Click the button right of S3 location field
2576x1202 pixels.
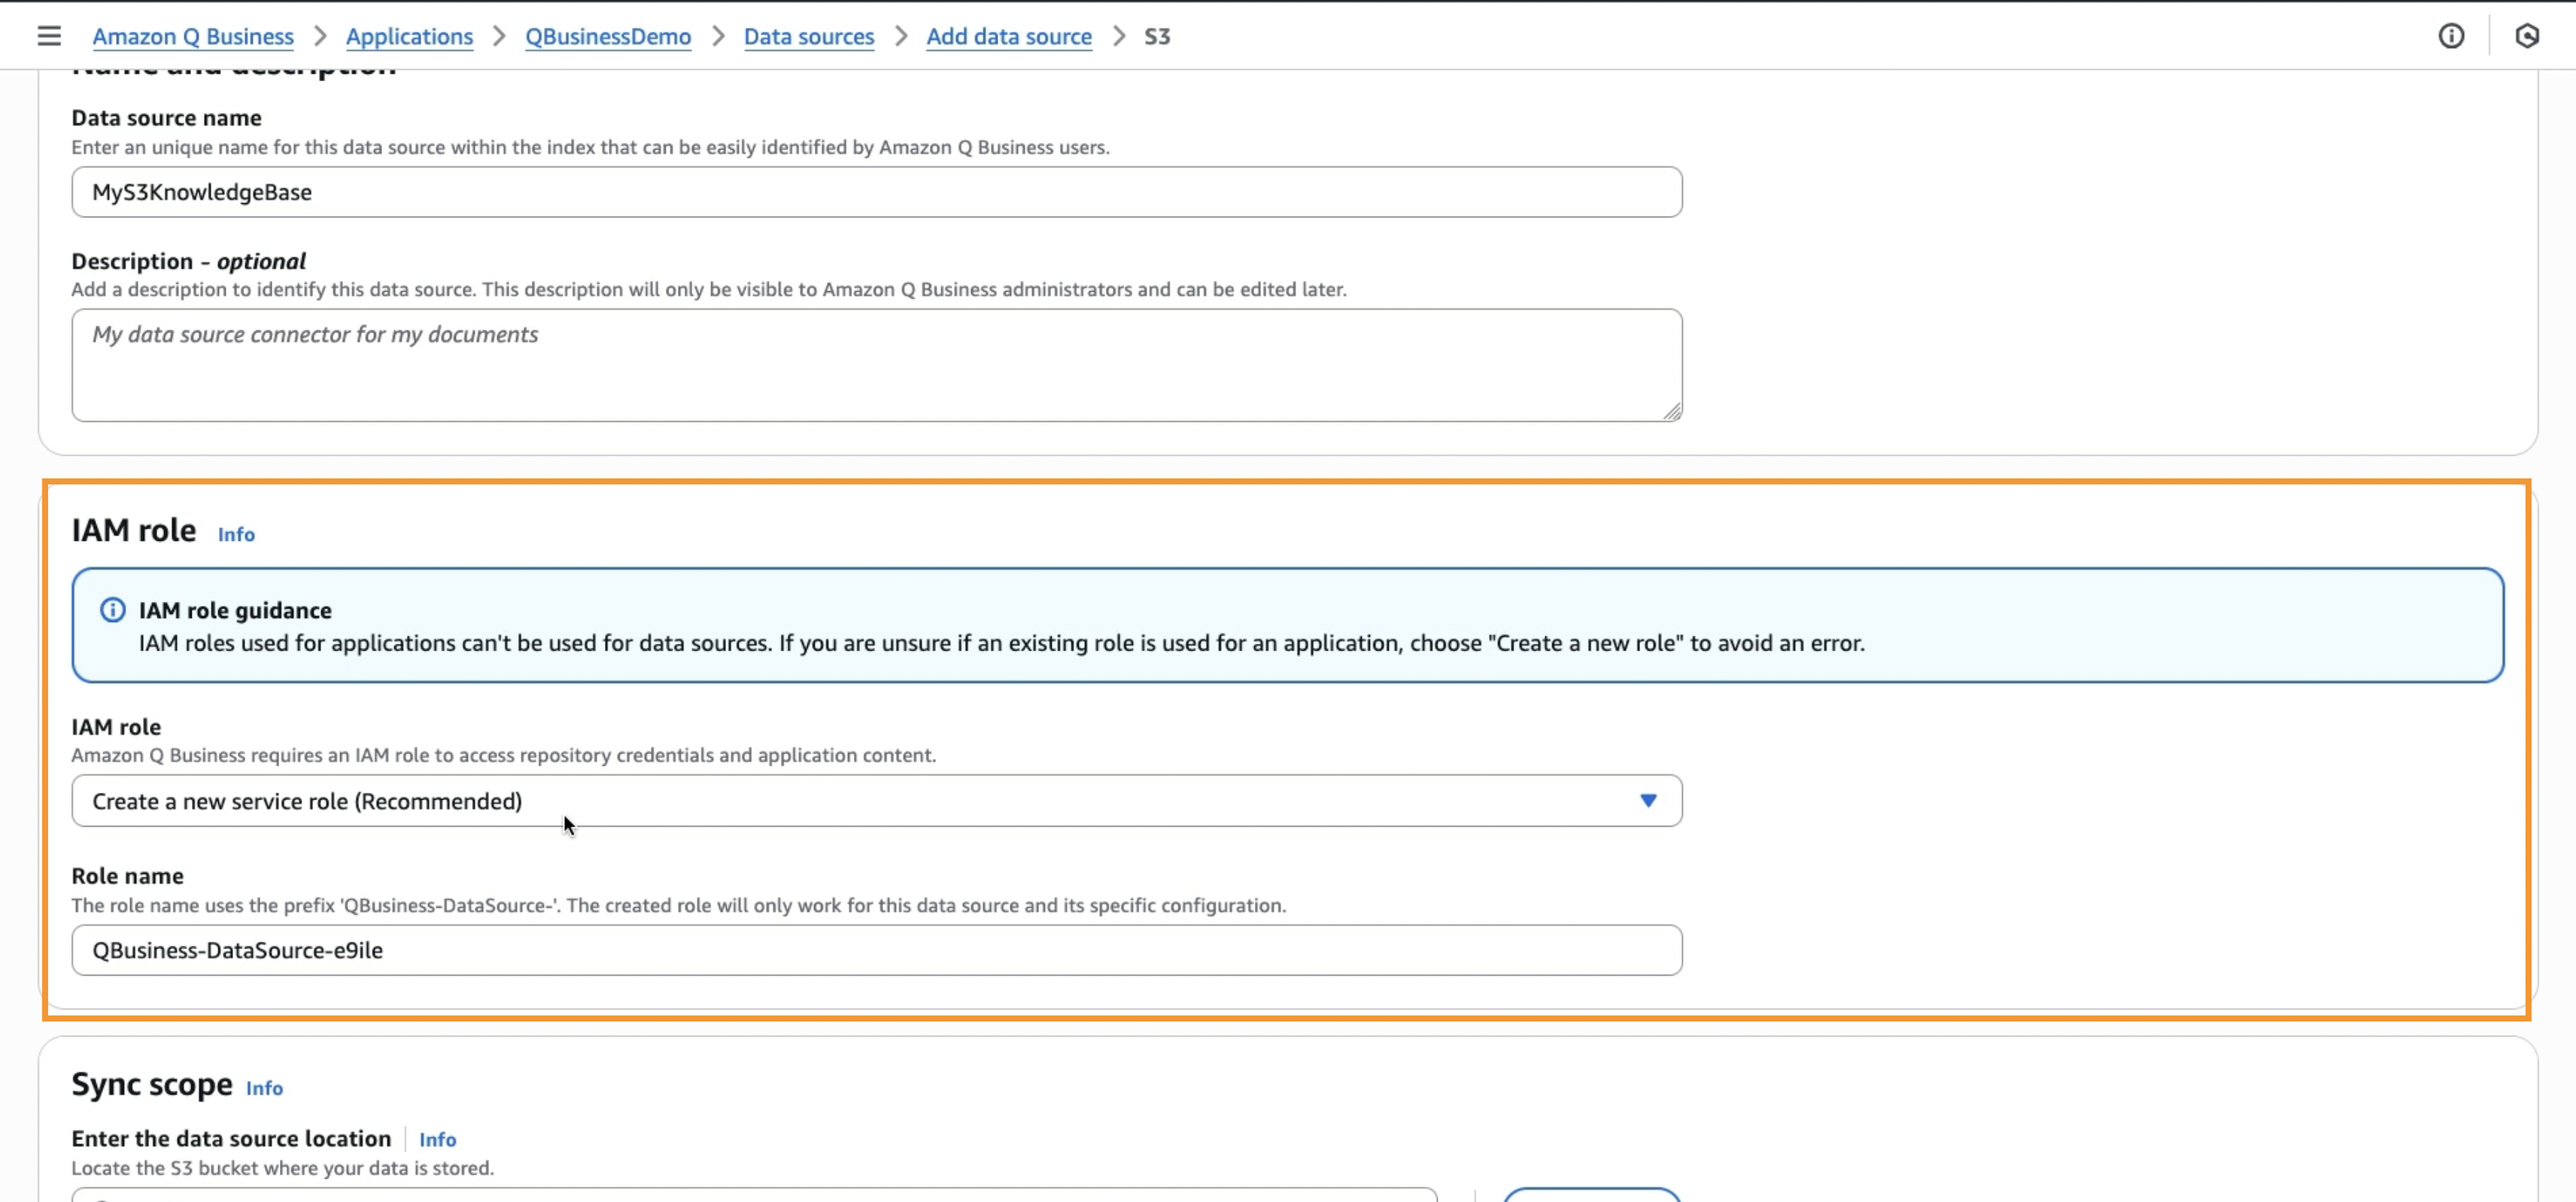point(1591,1195)
